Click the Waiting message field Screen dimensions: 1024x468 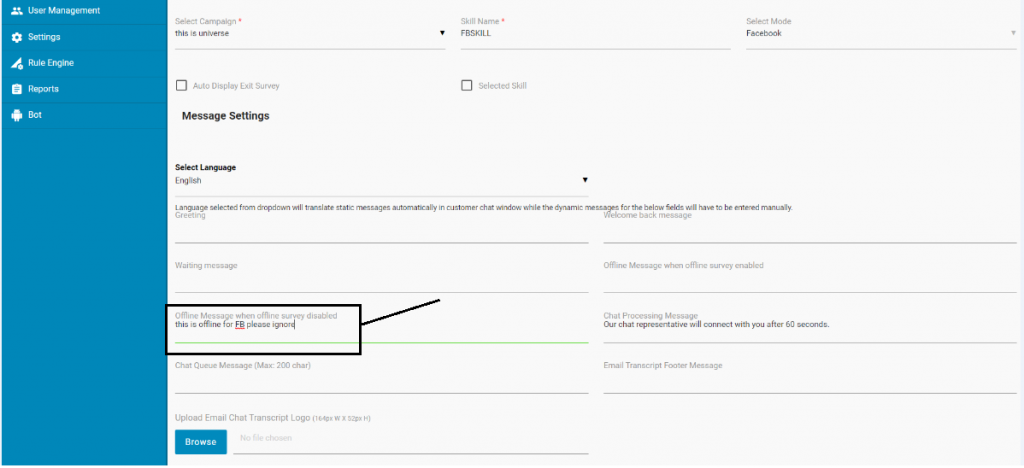[x=380, y=281]
